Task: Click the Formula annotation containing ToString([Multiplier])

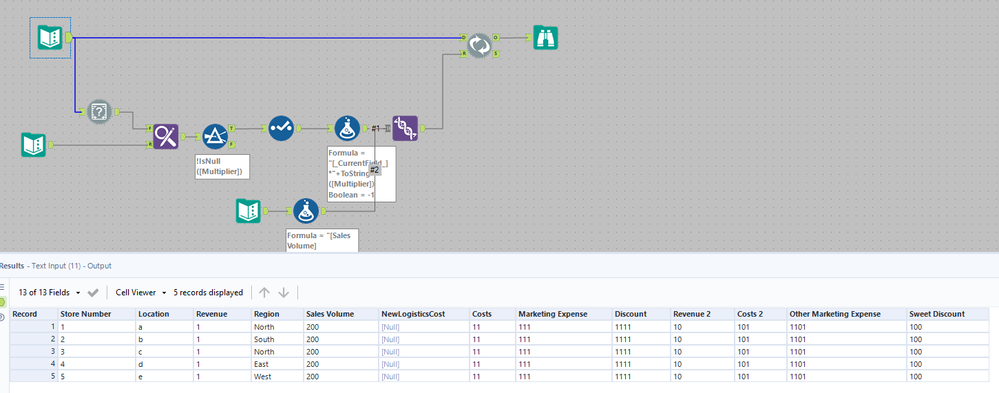Action: pyautogui.click(x=361, y=174)
